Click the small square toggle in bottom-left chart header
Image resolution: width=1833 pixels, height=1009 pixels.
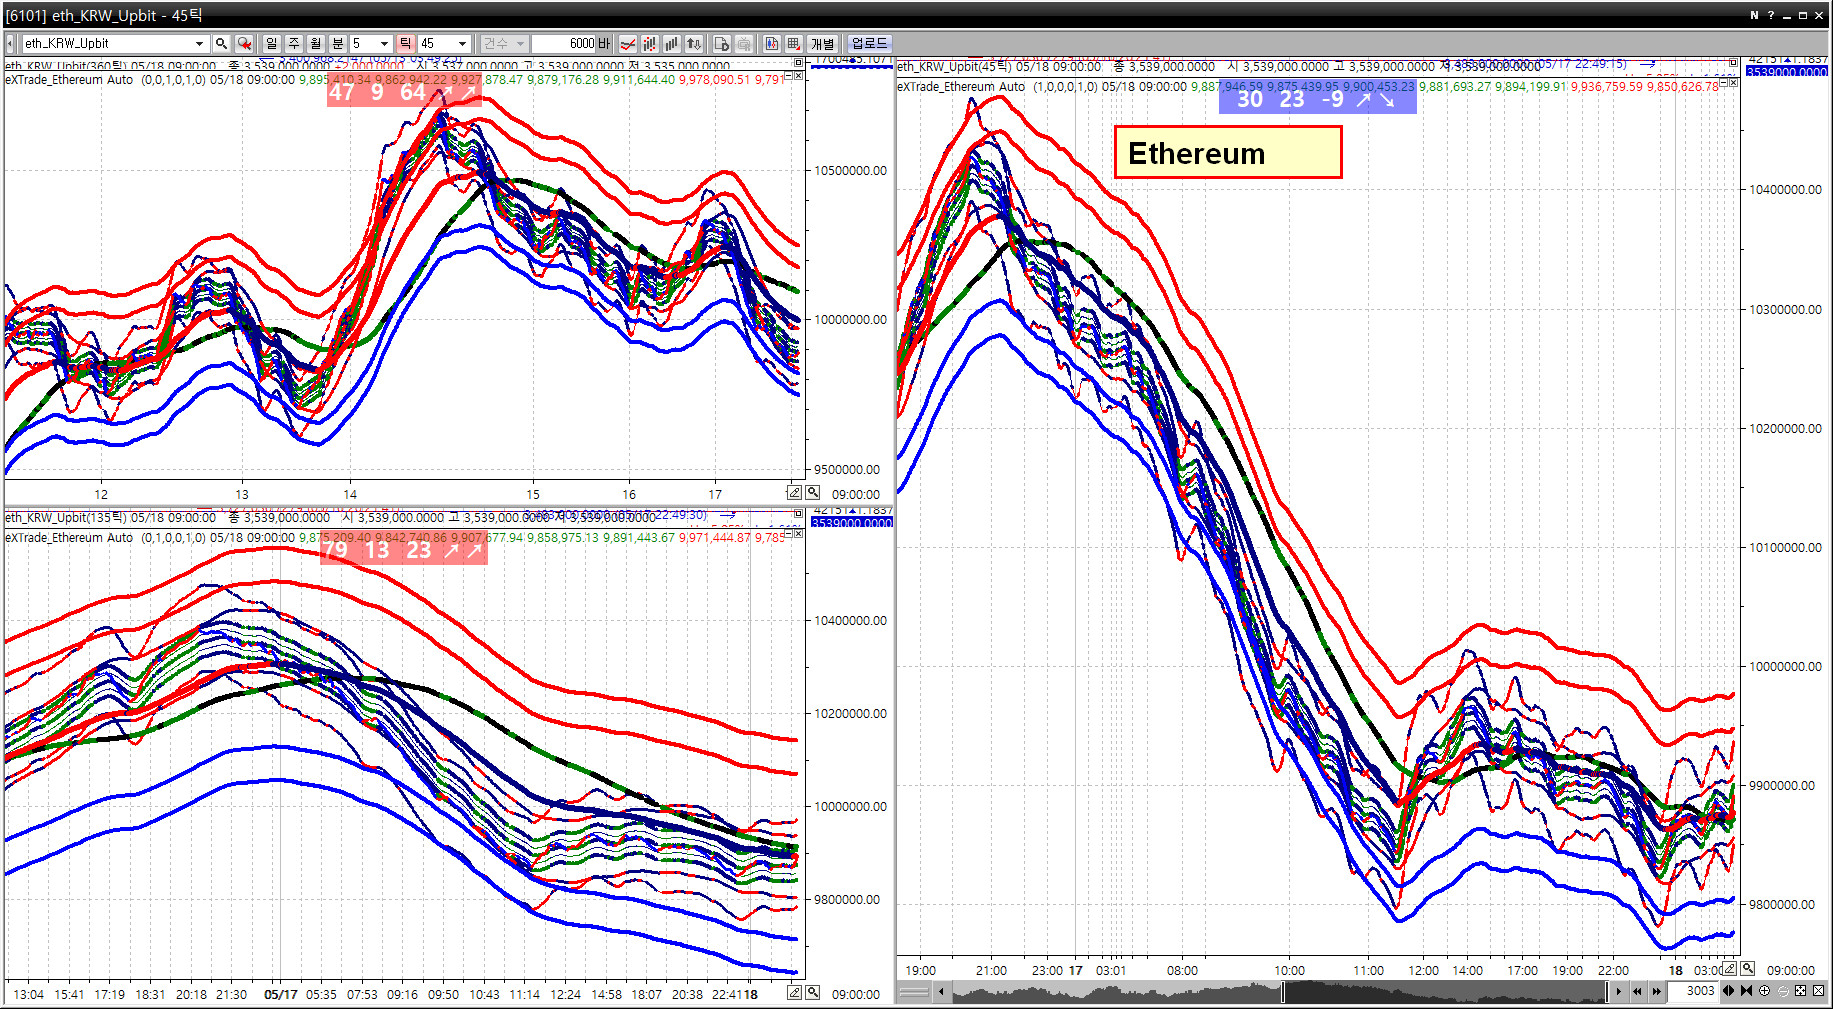click(x=798, y=513)
